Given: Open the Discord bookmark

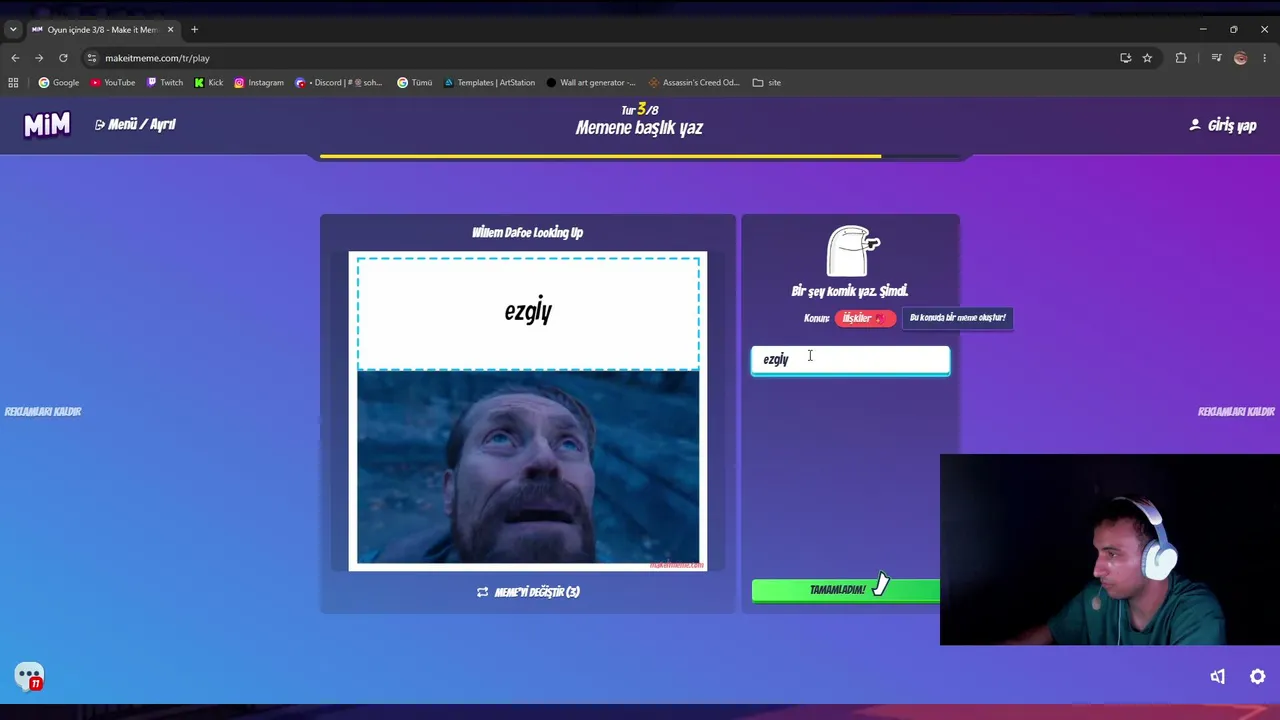Looking at the screenshot, I should pos(339,83).
